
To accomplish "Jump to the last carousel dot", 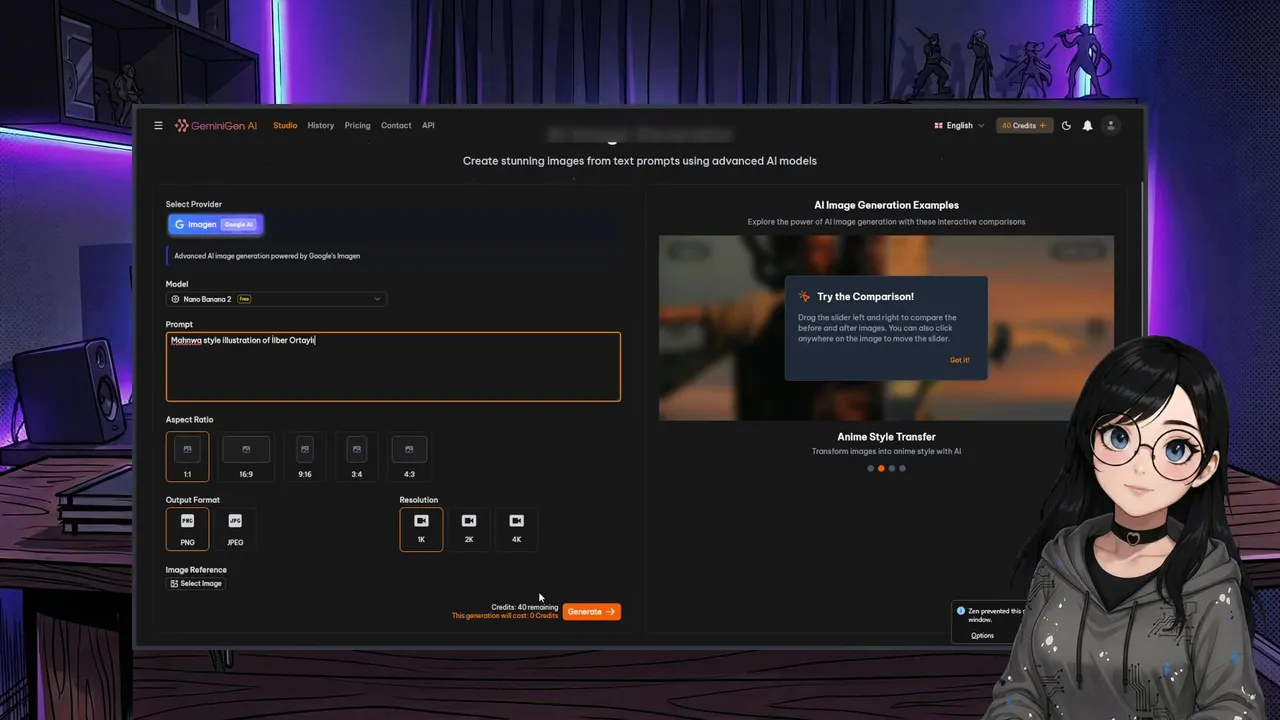I will pos(902,468).
